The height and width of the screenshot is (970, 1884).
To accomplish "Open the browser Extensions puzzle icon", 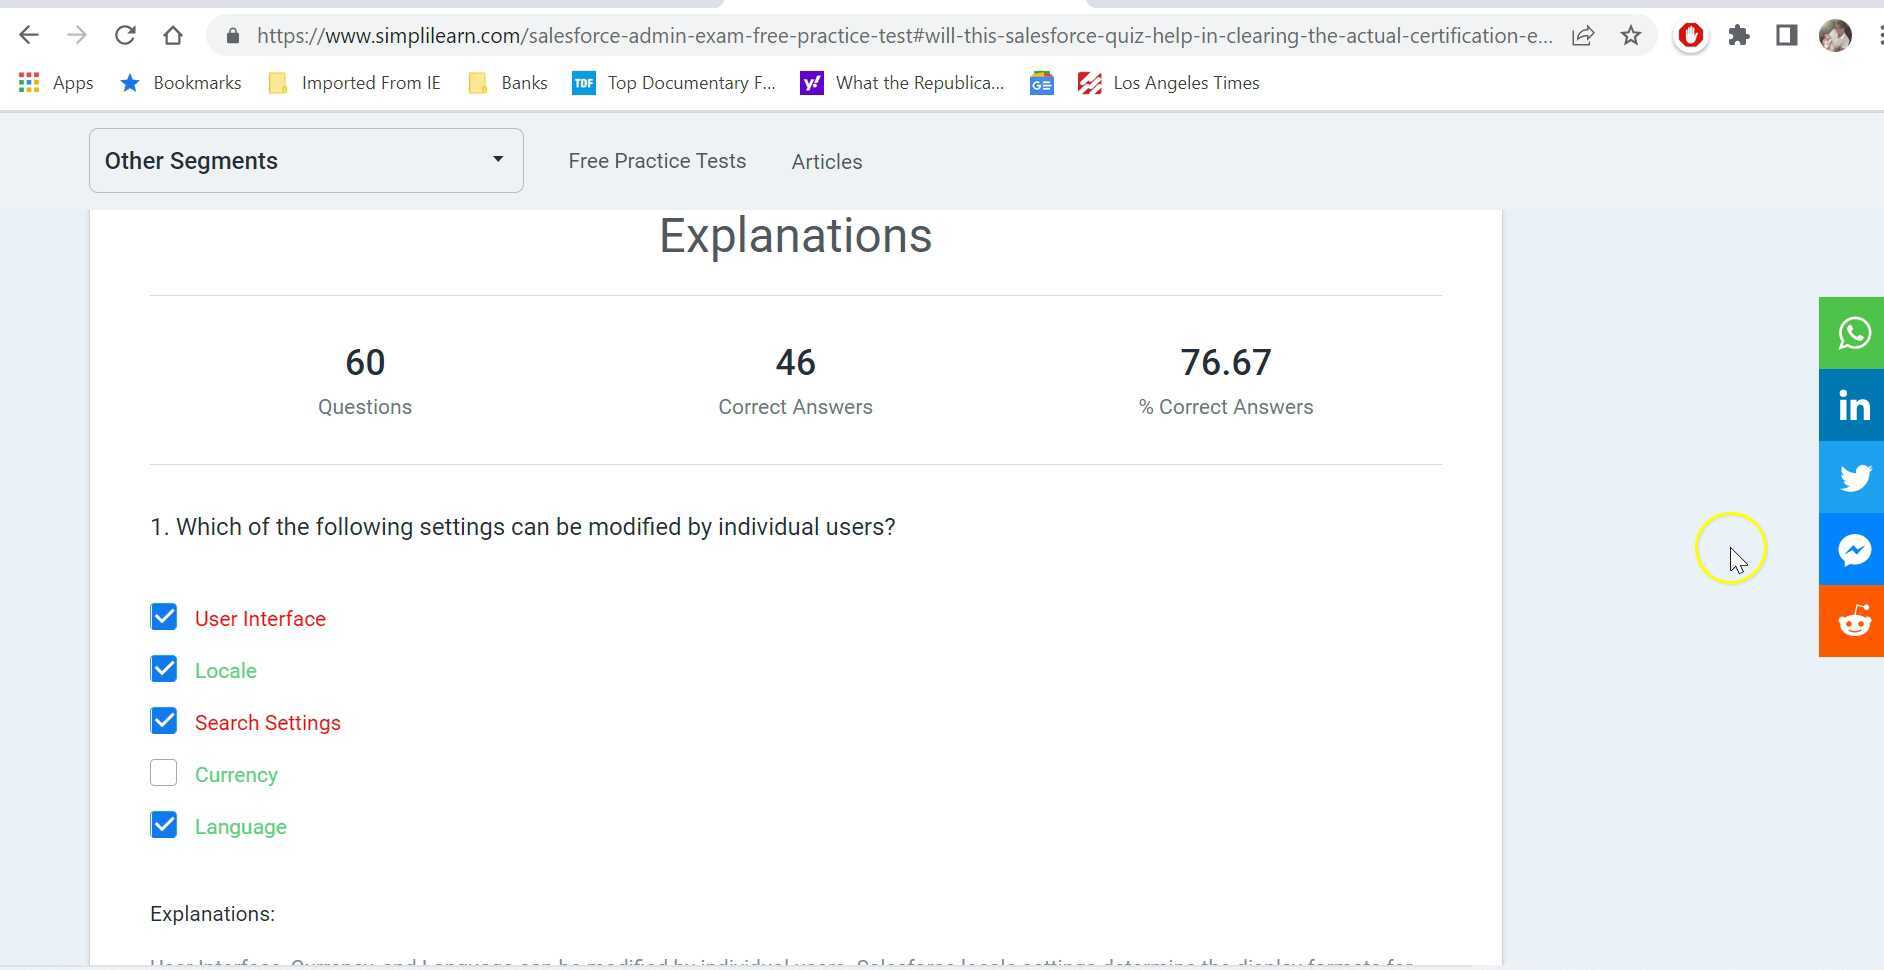I will [1738, 36].
